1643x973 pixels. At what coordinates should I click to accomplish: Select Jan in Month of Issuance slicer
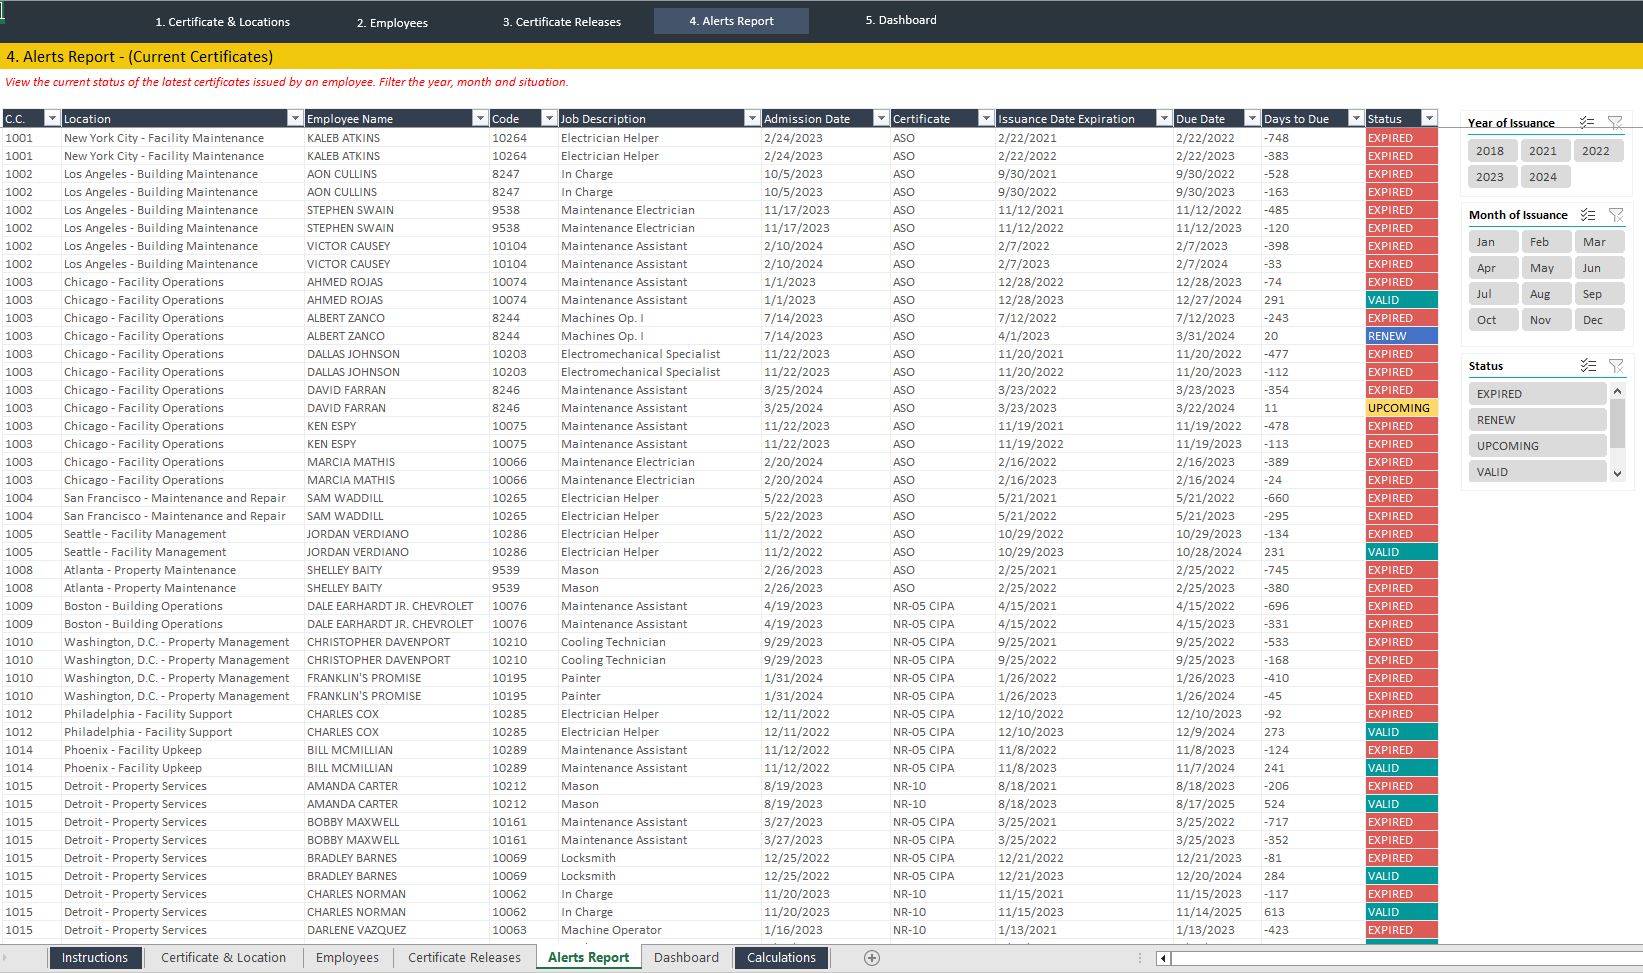pos(1494,242)
